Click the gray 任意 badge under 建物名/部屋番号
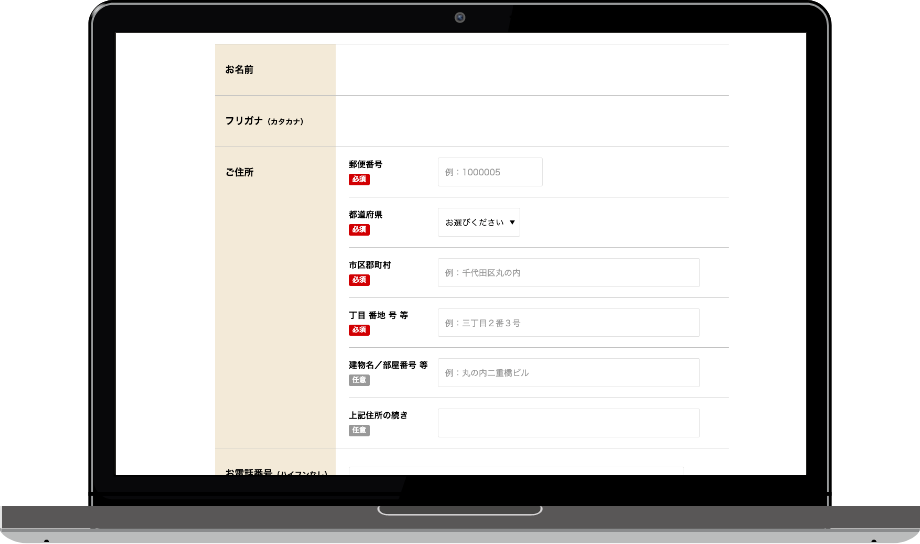Image resolution: width=920 pixels, height=544 pixels. (359, 380)
